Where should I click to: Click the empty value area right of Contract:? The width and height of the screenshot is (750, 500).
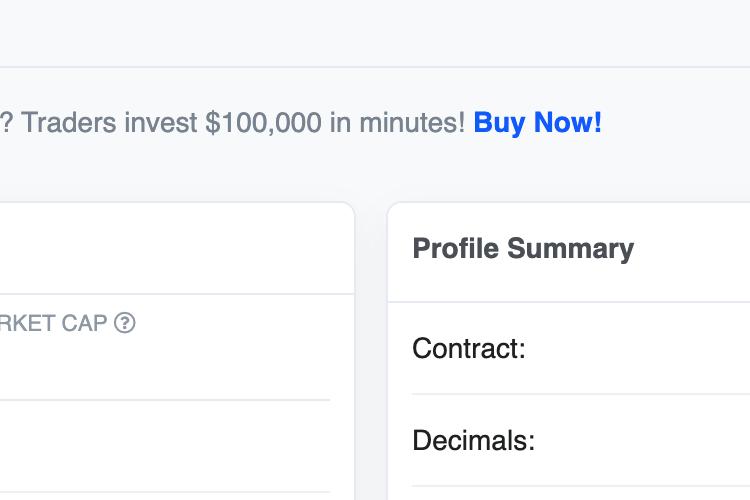tap(638, 348)
